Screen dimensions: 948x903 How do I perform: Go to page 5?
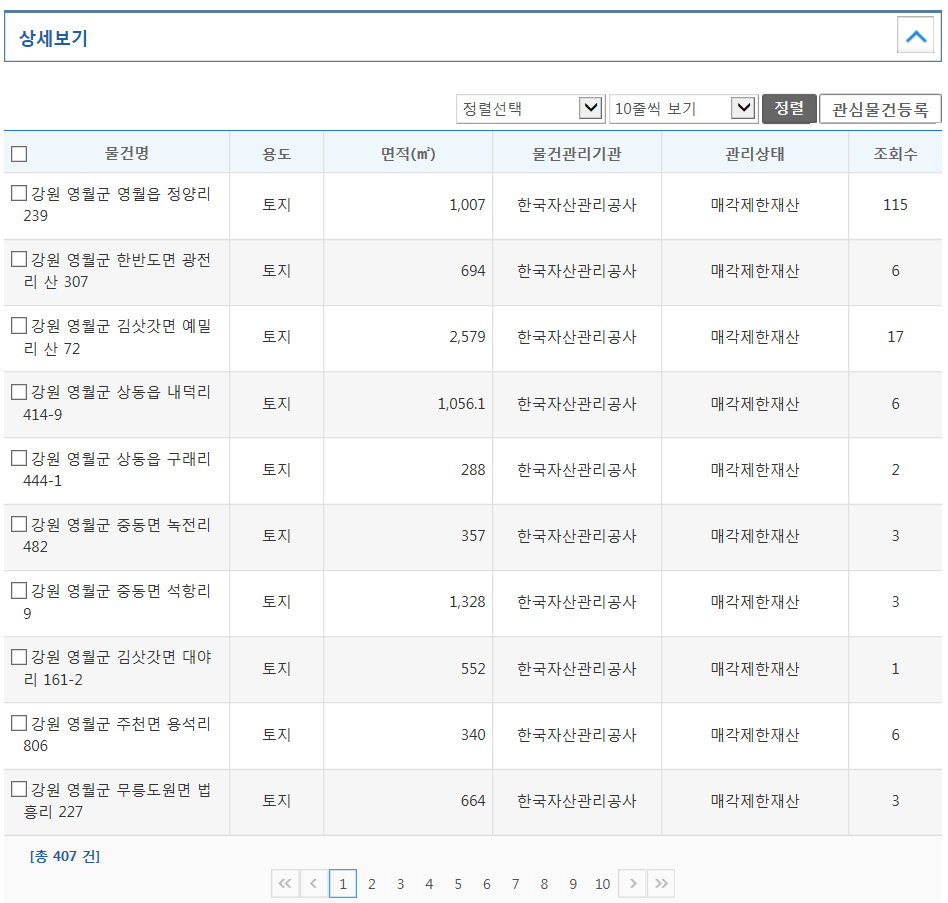458,884
